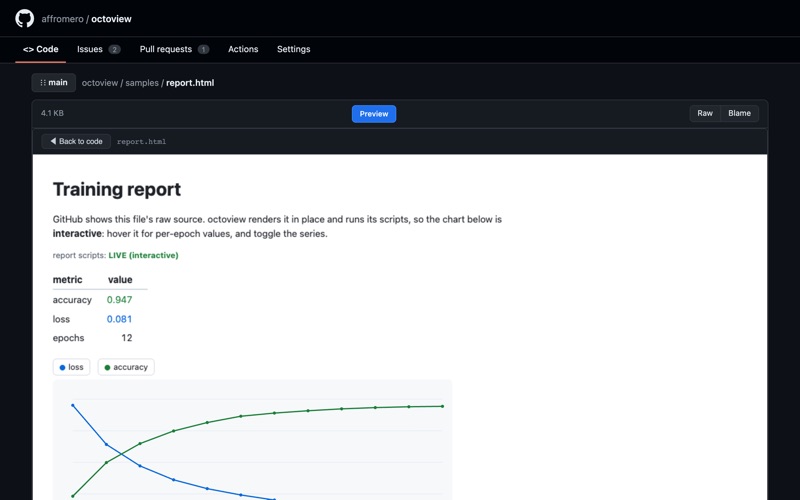Open the affromero user link
Screen dimensions: 800x500
tap(62, 19)
